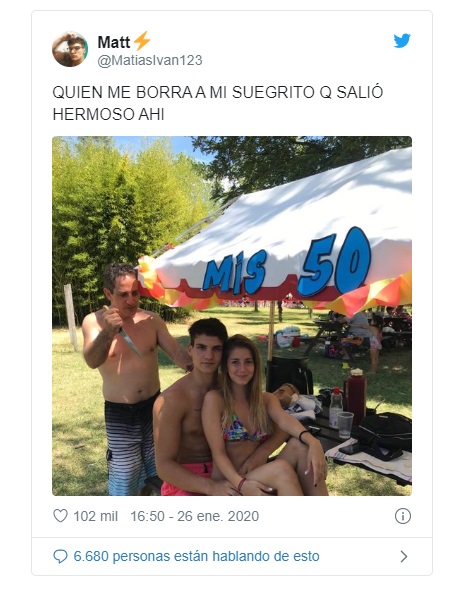
Task: Expand the conversation with the right chevron
Action: point(404,556)
